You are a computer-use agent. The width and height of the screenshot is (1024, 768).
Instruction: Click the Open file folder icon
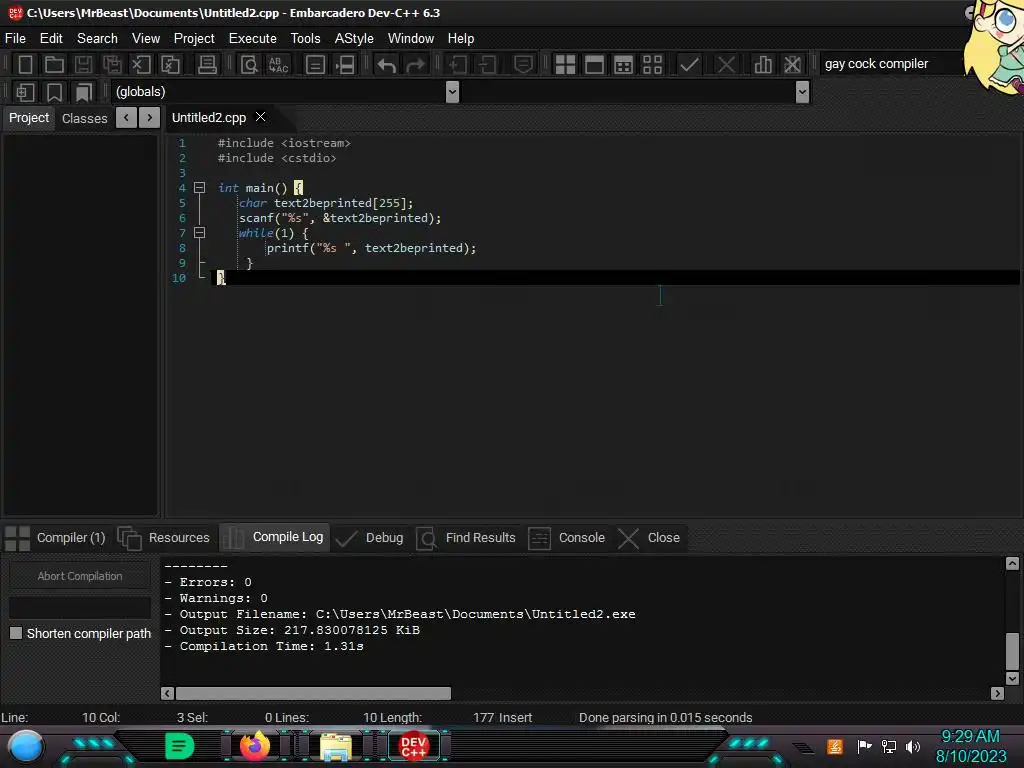coord(54,64)
